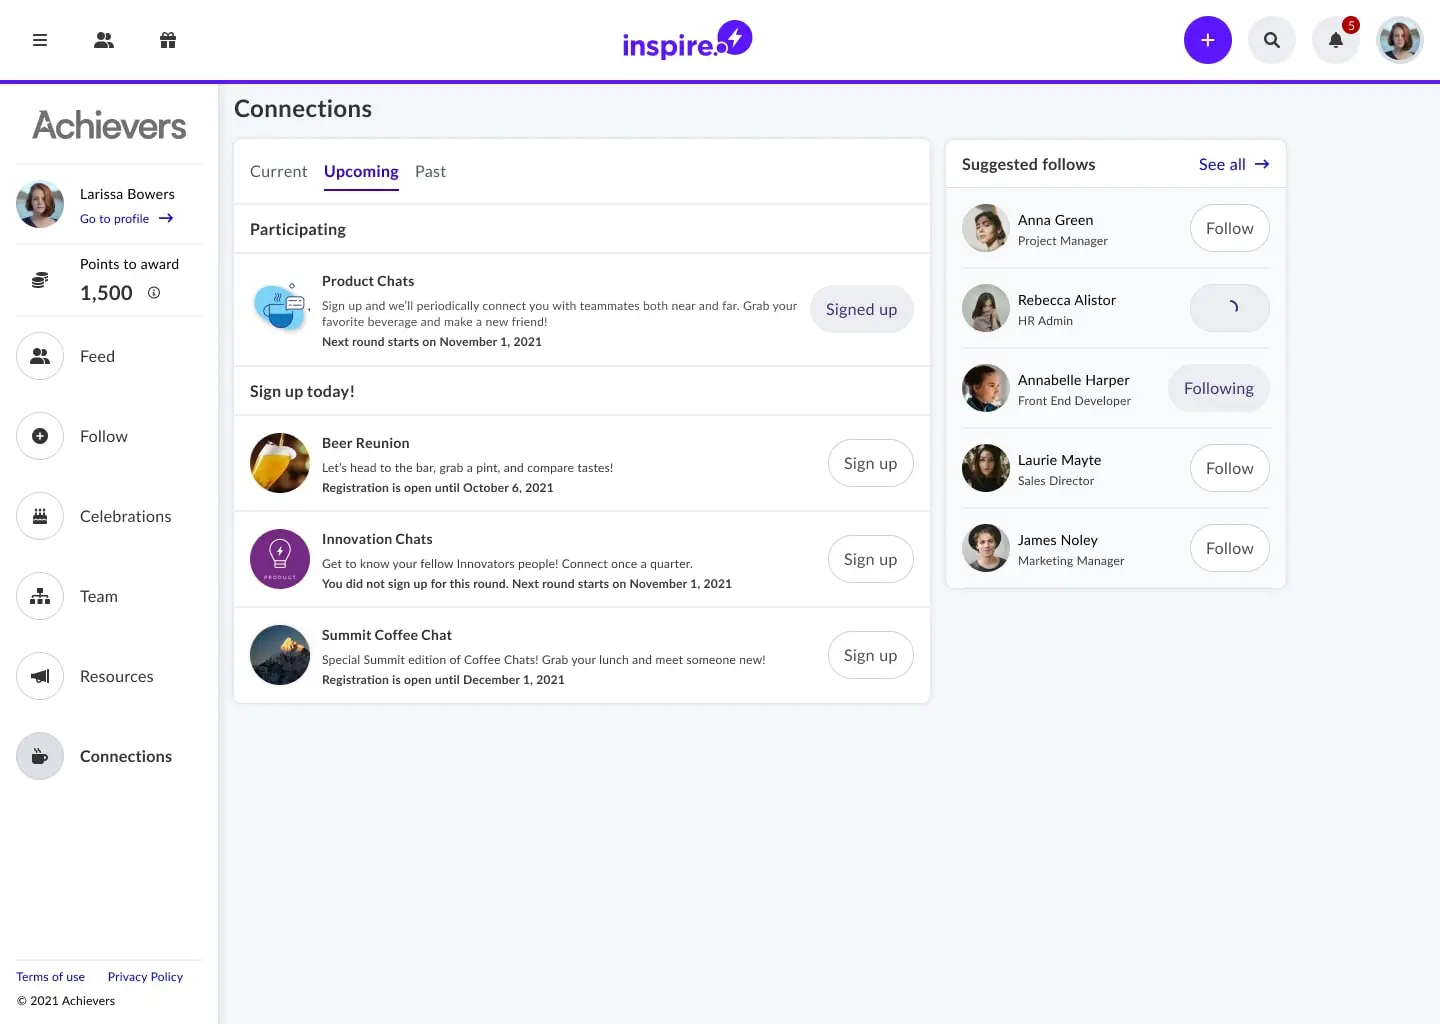
Task: Click the purple plus create button
Action: point(1208,40)
